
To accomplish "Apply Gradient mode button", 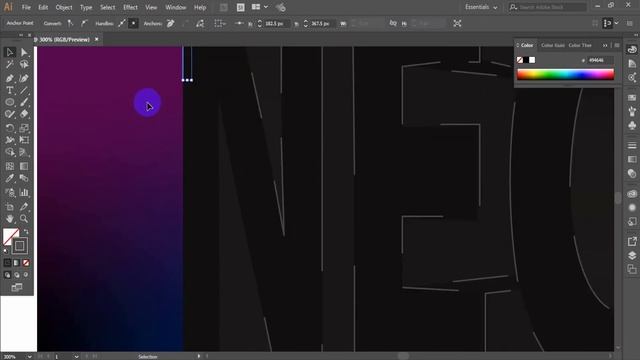I will (17, 263).
